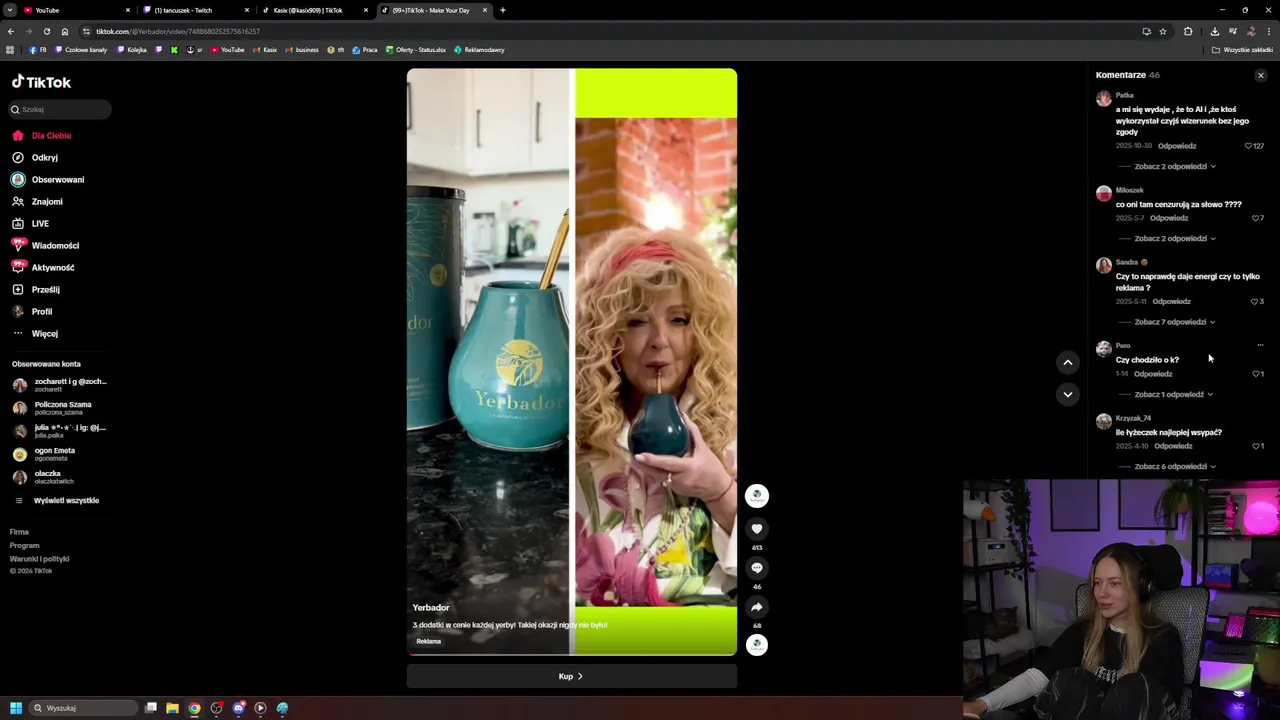Like Miłoszek's comment heart
The height and width of the screenshot is (720, 1280).
1256,218
